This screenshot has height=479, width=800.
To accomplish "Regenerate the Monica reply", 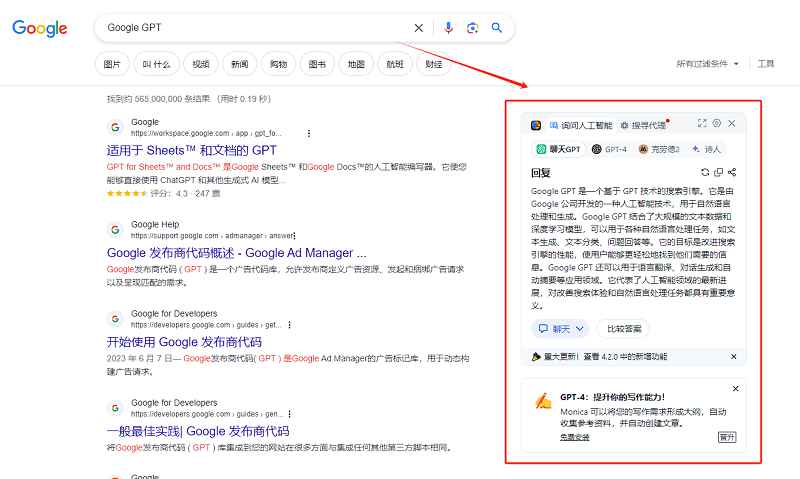I will [705, 172].
